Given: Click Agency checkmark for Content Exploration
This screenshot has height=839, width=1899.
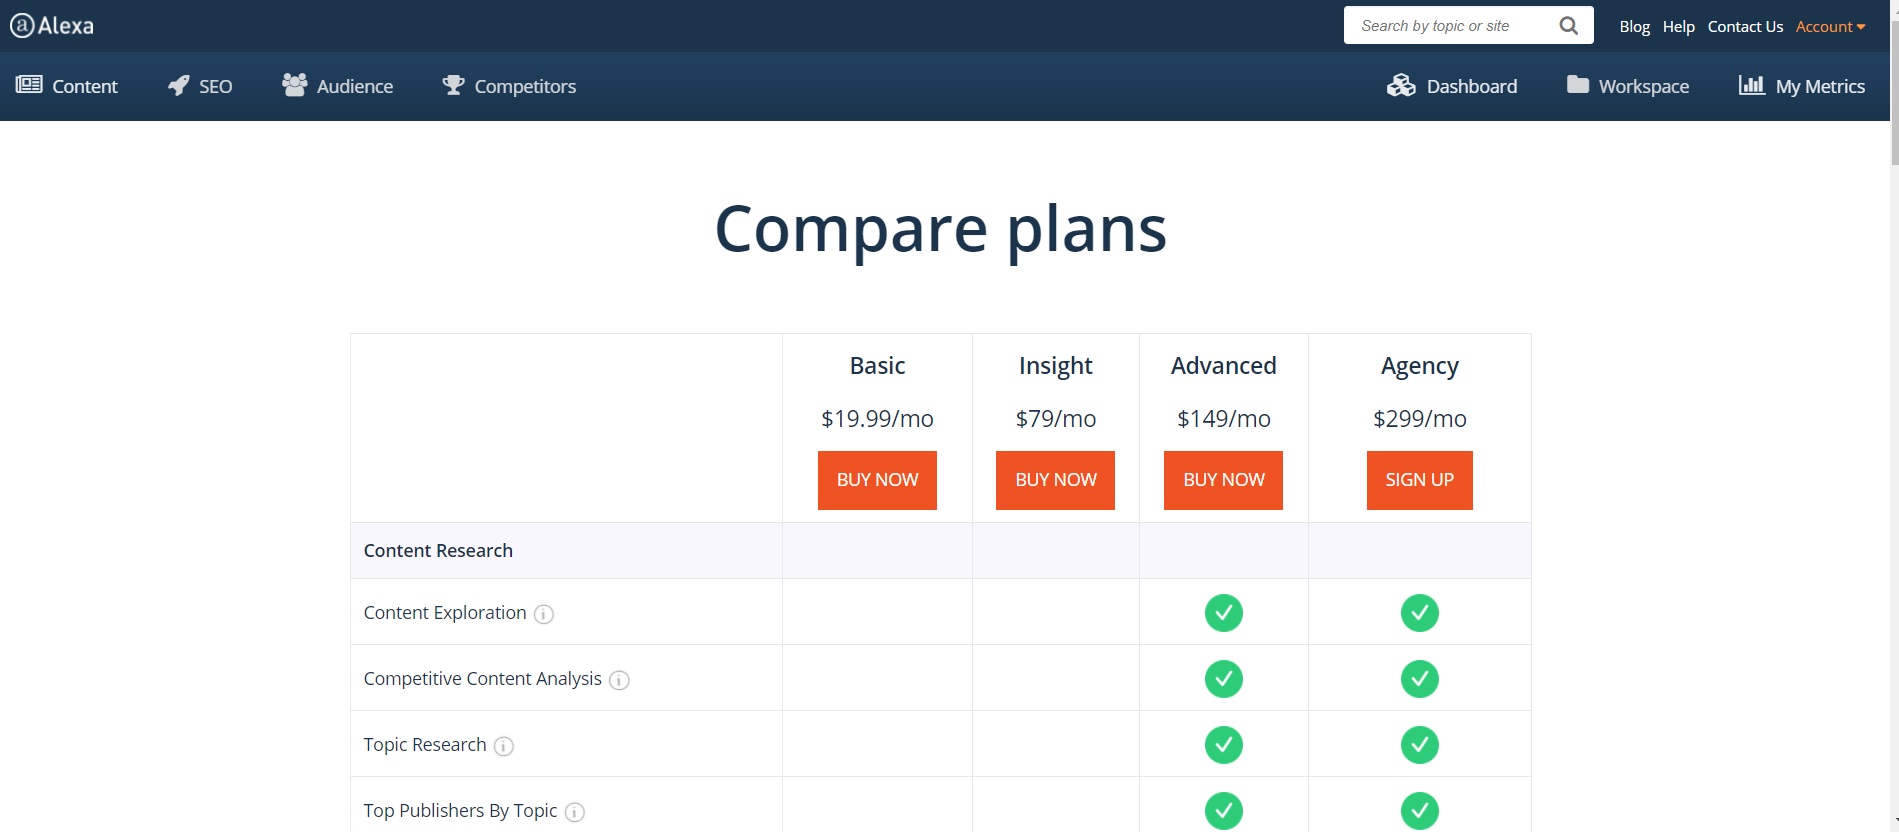Looking at the screenshot, I should coord(1420,613).
